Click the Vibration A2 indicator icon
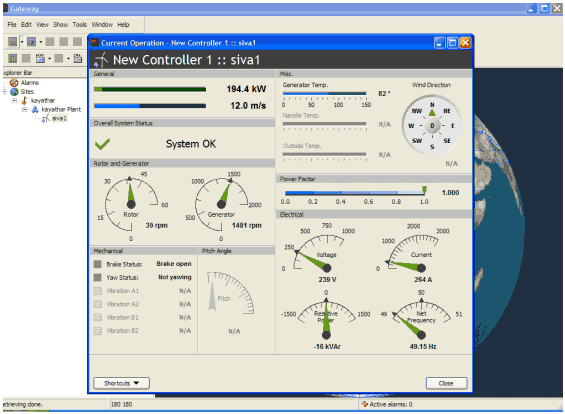Image resolution: width=565 pixels, height=414 pixels. click(97, 304)
